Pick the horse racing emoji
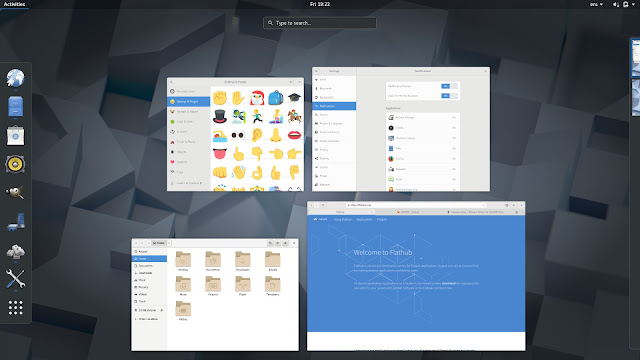The height and width of the screenshot is (360, 640). click(294, 116)
